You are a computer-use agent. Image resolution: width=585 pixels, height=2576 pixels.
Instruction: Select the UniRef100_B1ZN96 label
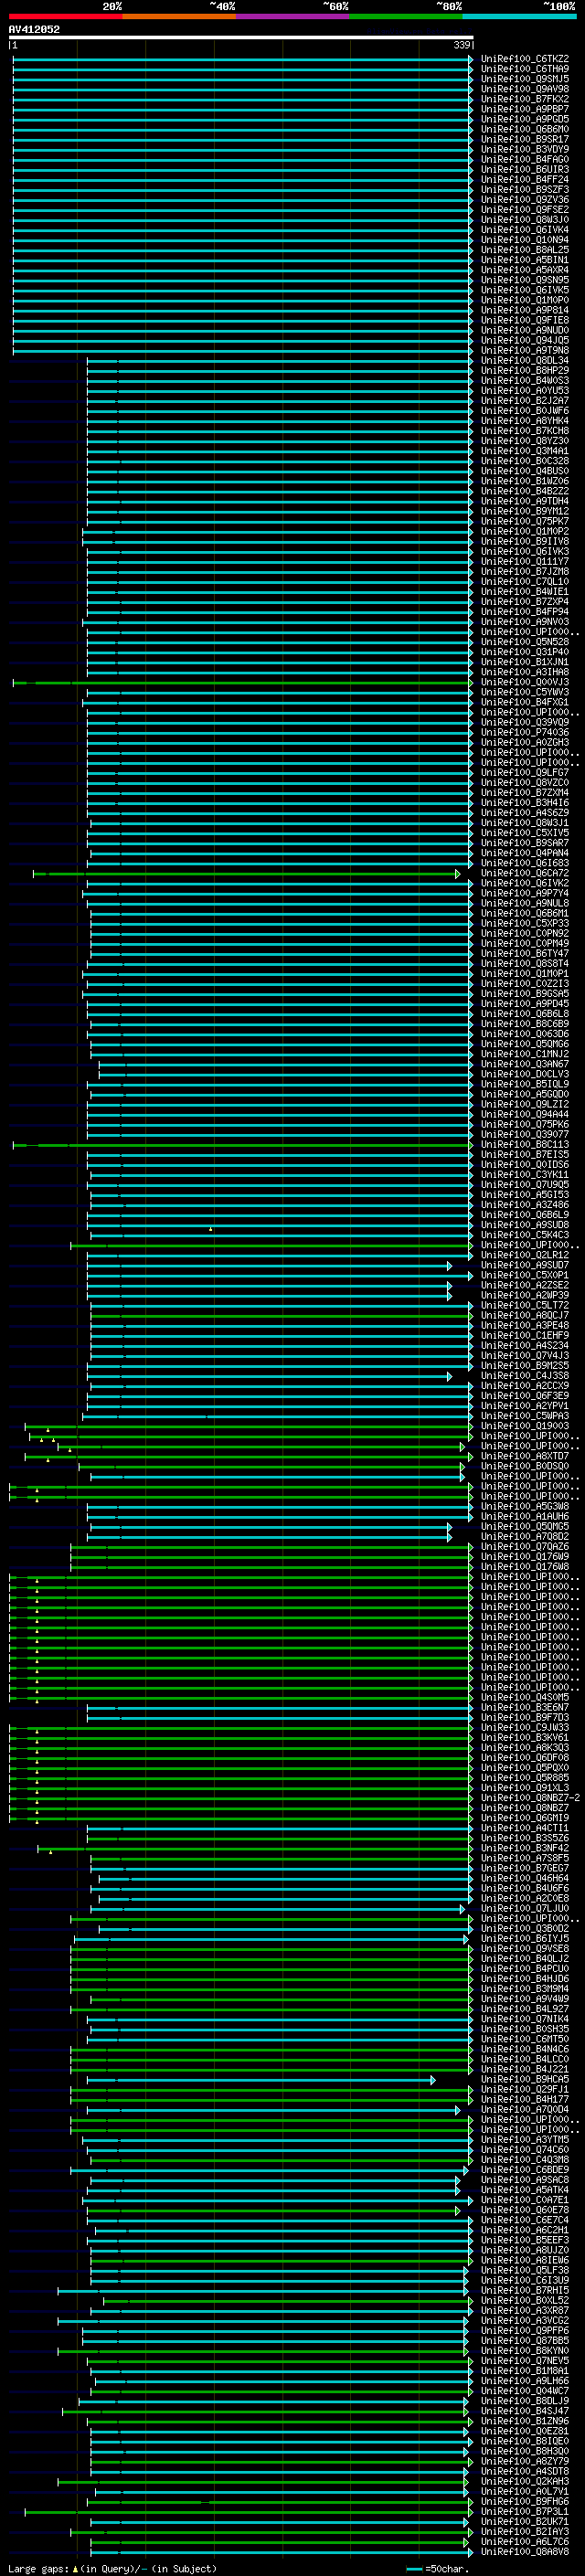click(x=525, y=2421)
